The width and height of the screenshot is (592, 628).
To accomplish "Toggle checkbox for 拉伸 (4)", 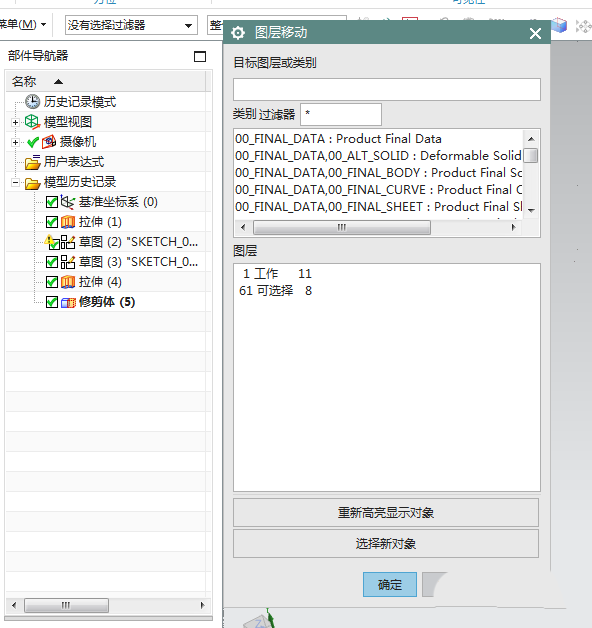I will [52, 282].
